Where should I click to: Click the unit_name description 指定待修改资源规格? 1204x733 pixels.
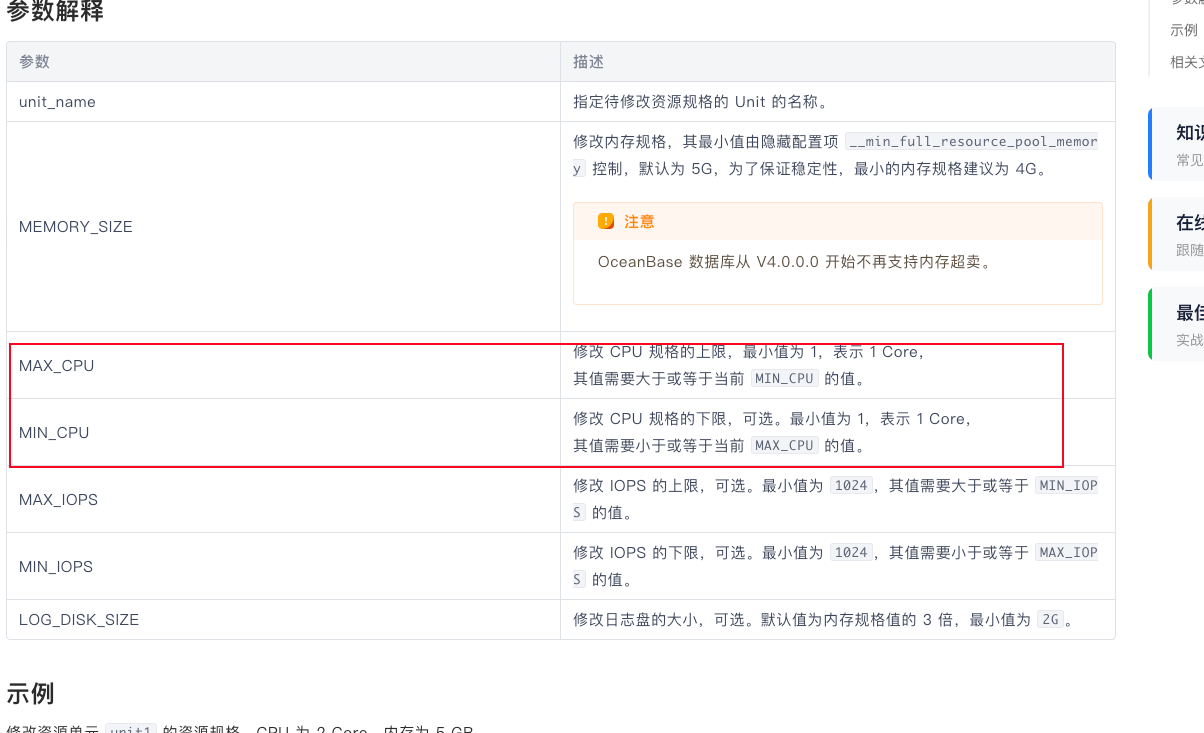[700, 102]
